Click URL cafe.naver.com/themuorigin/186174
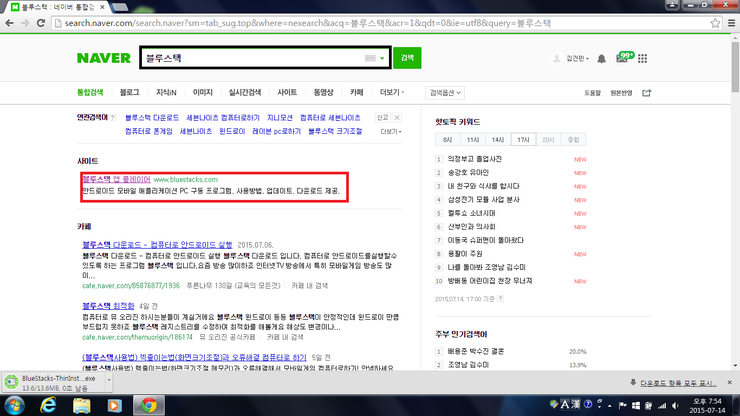The width and height of the screenshot is (740, 416). (137, 337)
